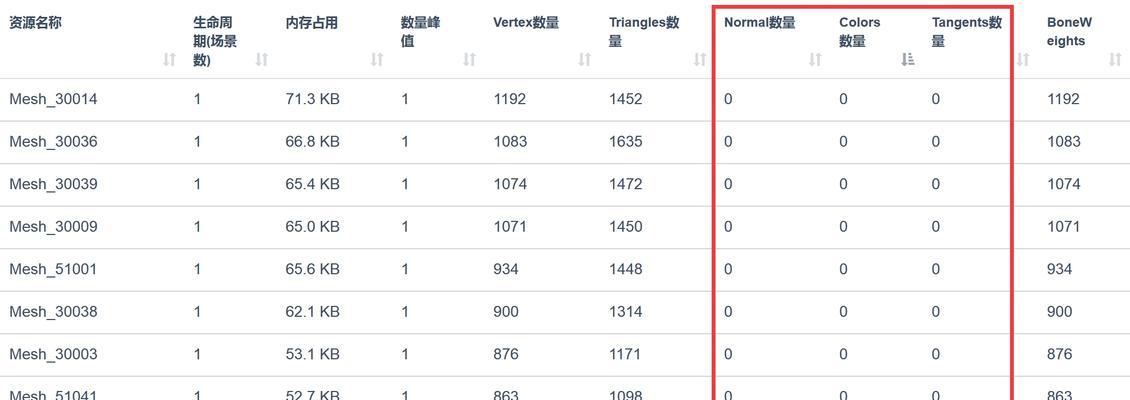Screen dimensions: 1130x400
Task: Select the 71.3 KB memory cell
Action: [312, 99]
